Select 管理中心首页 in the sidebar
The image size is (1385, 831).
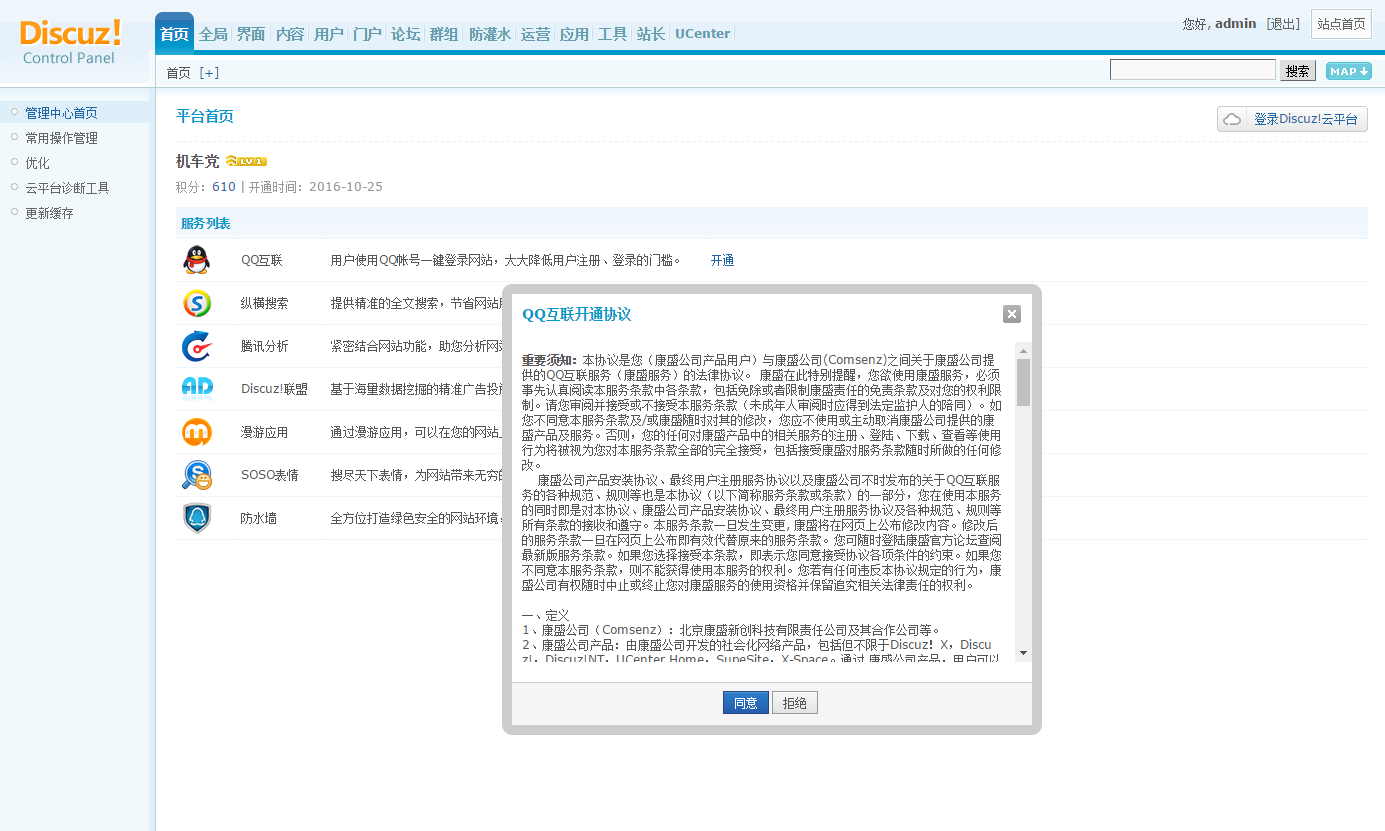click(62, 113)
